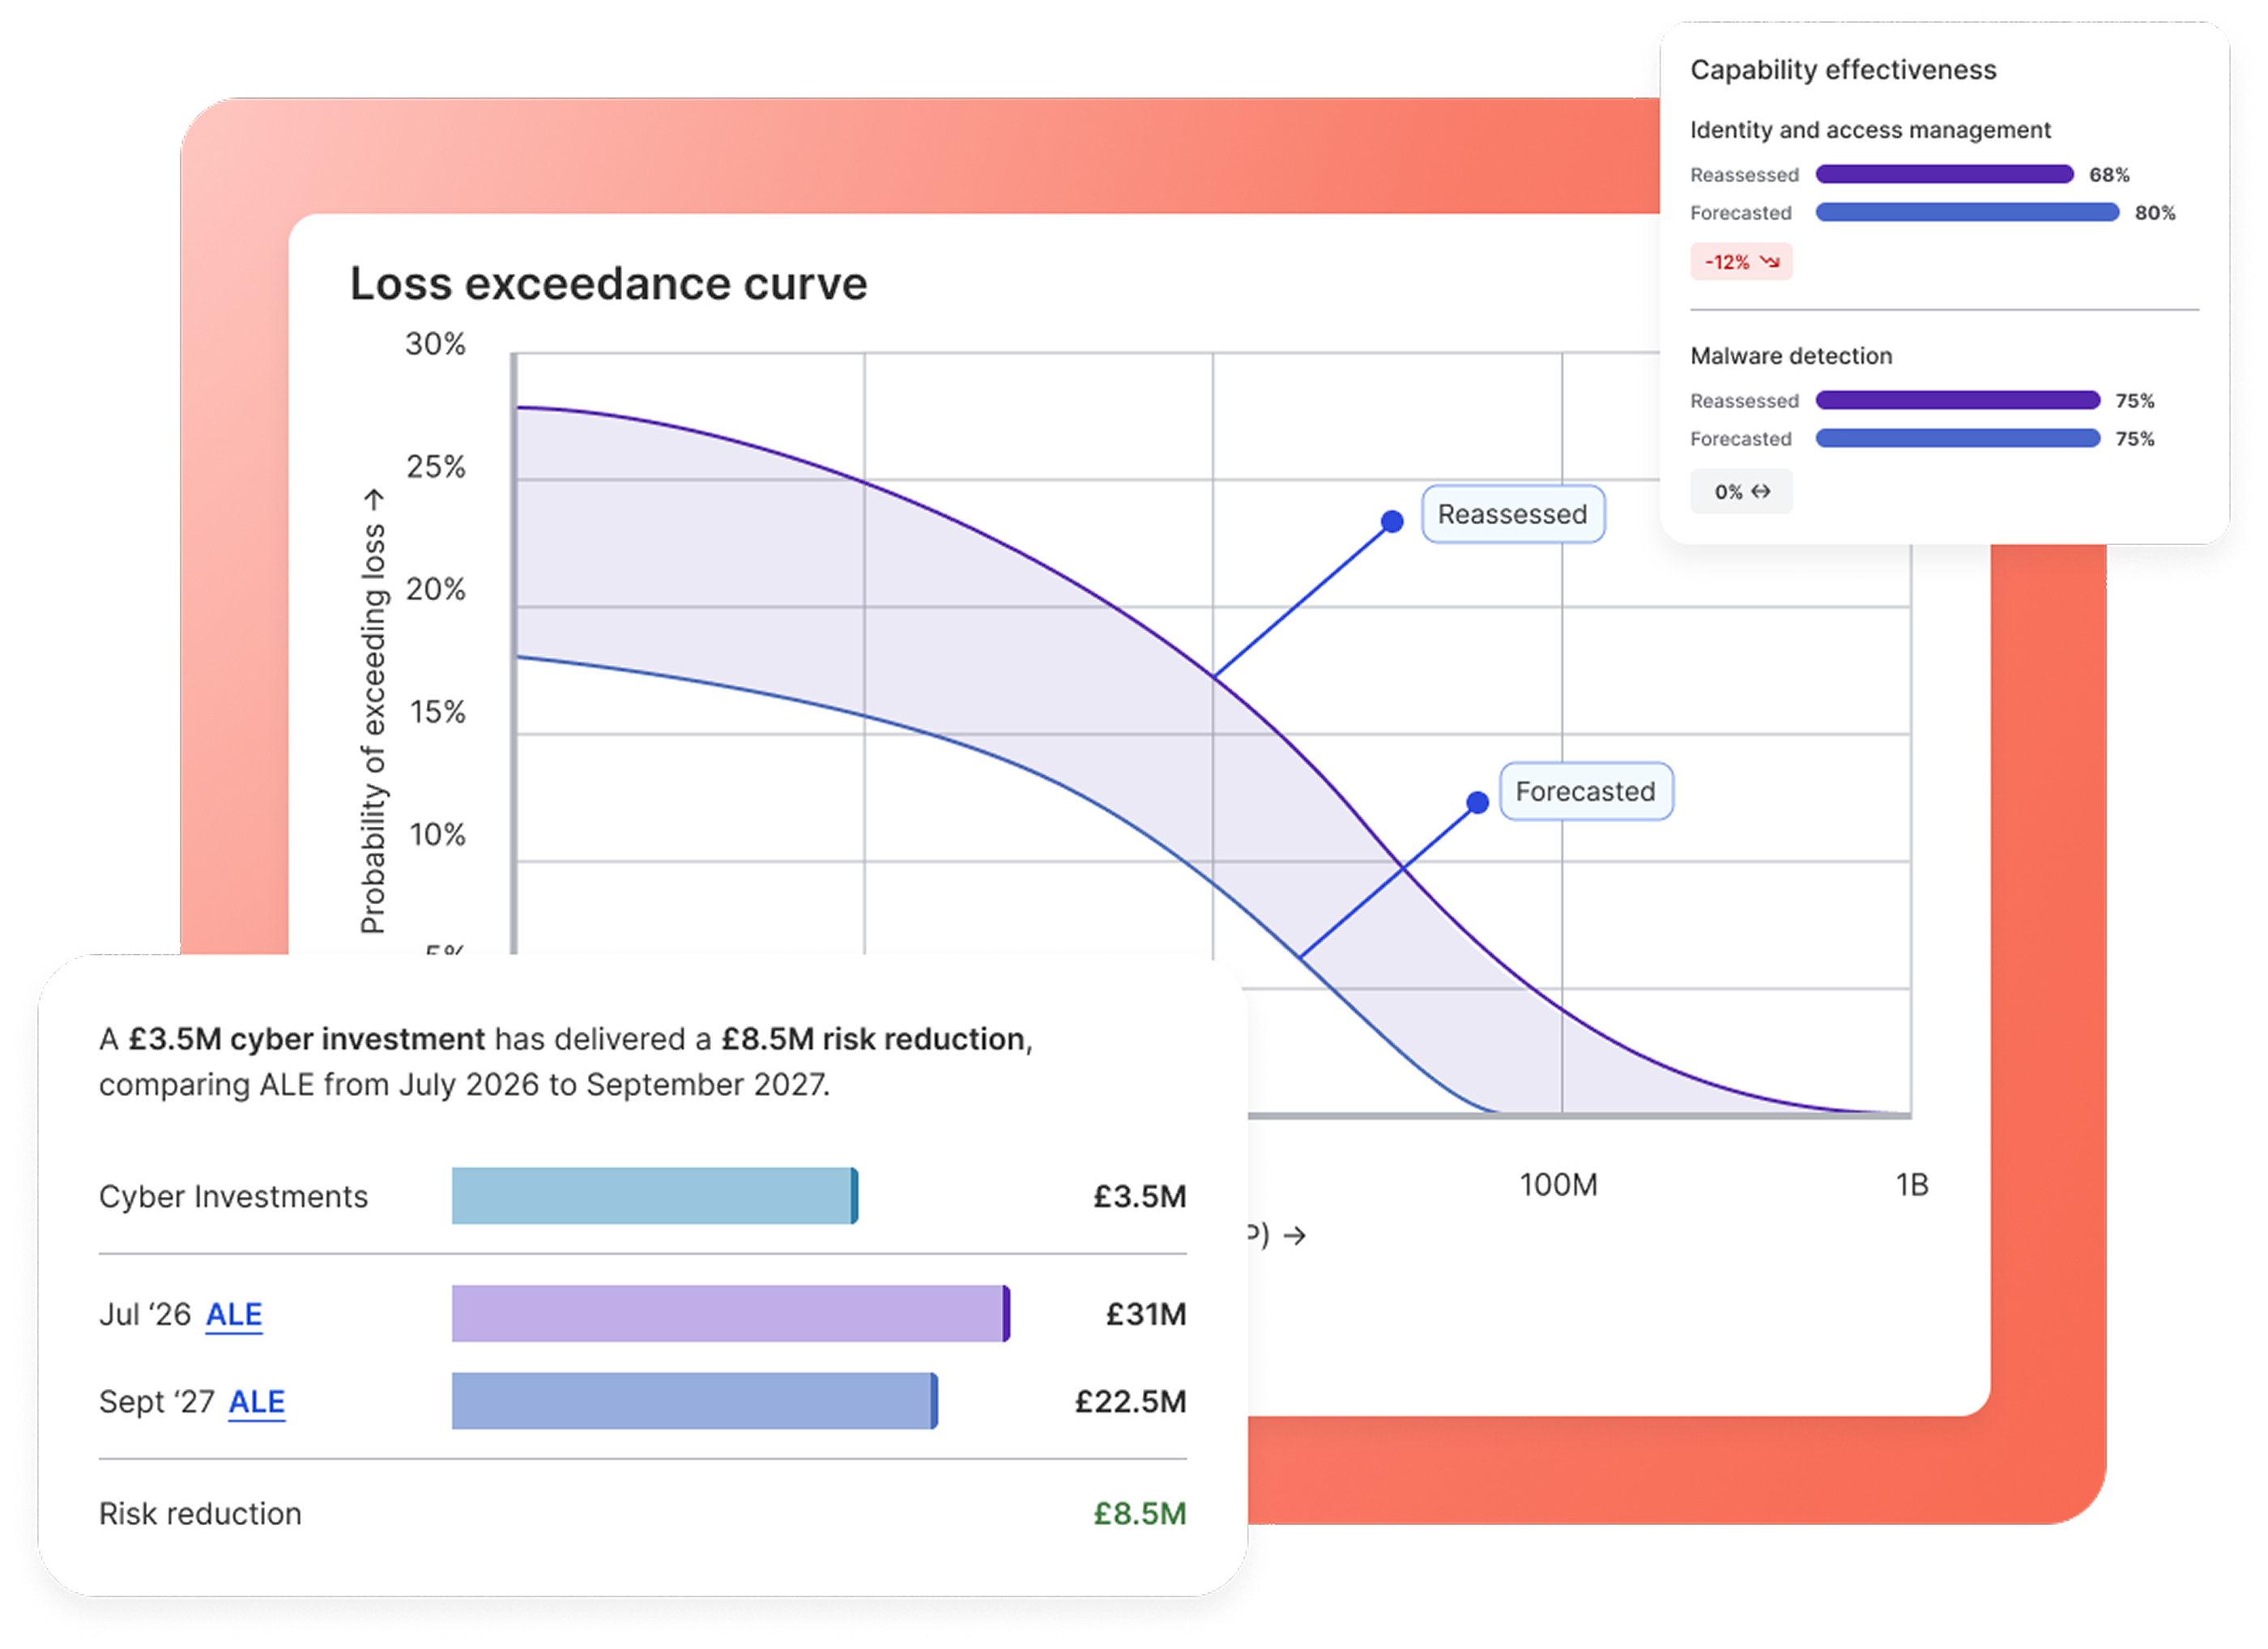Screen dimensions: 2268x1649
Task: Click the -12% decrease badge
Action: pyautogui.click(x=1741, y=262)
